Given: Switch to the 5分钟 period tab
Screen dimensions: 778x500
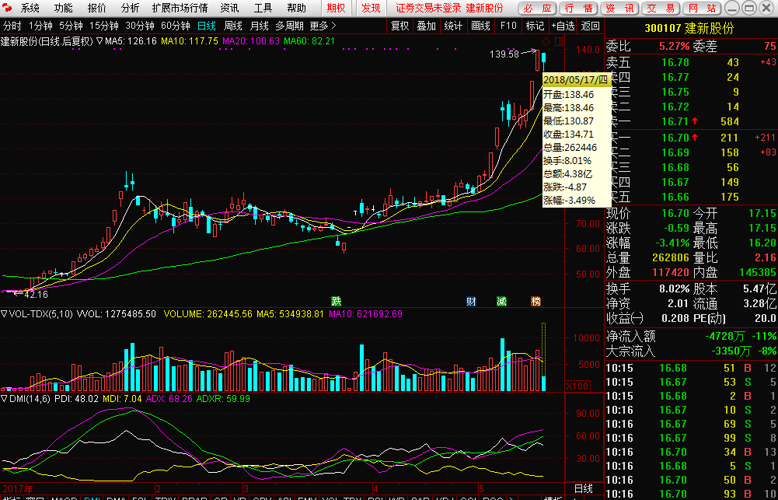Looking at the screenshot, I should pos(71,25).
